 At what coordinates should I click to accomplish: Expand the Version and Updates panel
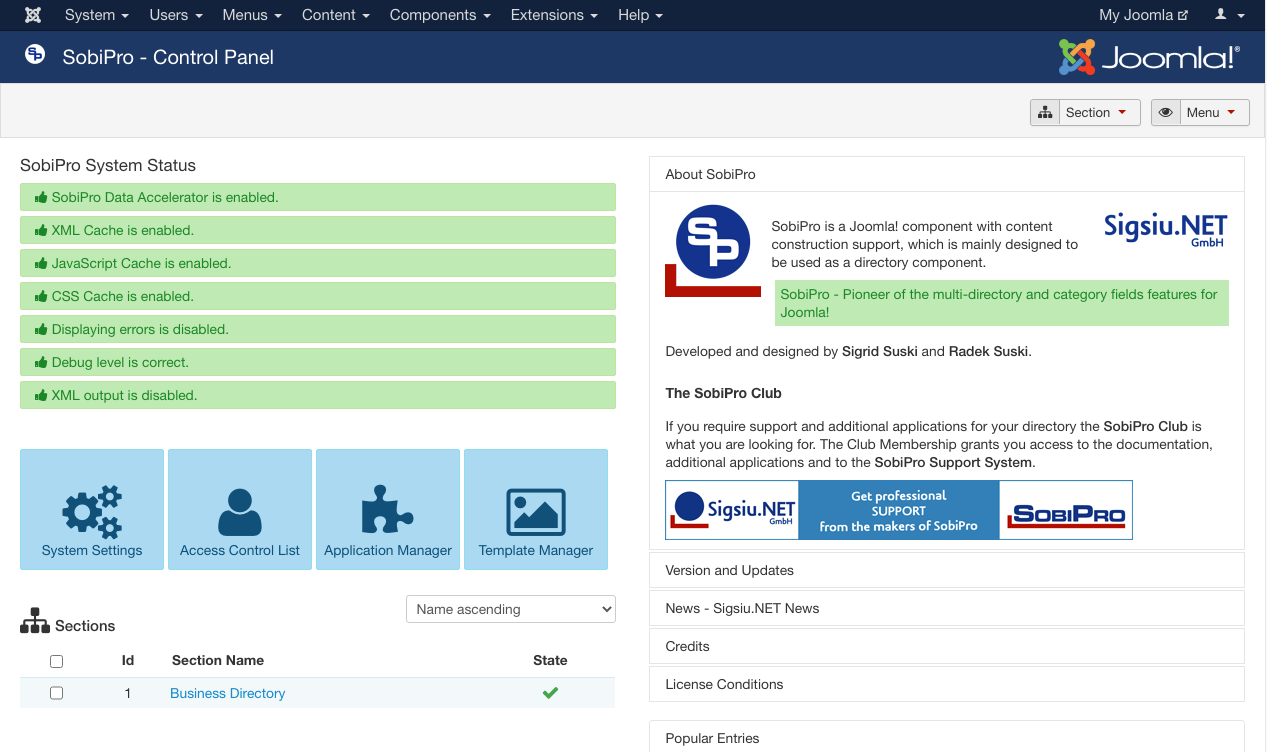point(947,570)
